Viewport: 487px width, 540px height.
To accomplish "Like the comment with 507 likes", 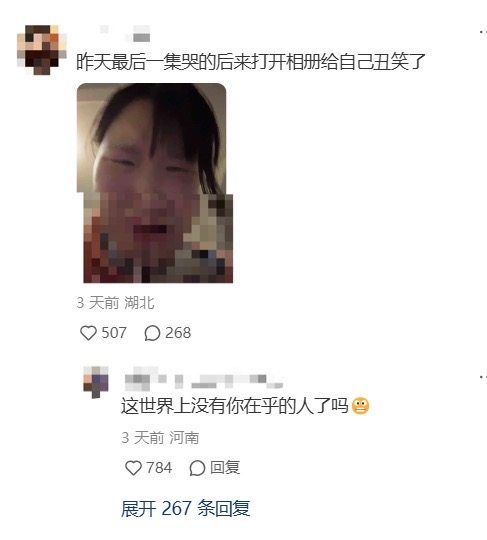I will 88,333.
